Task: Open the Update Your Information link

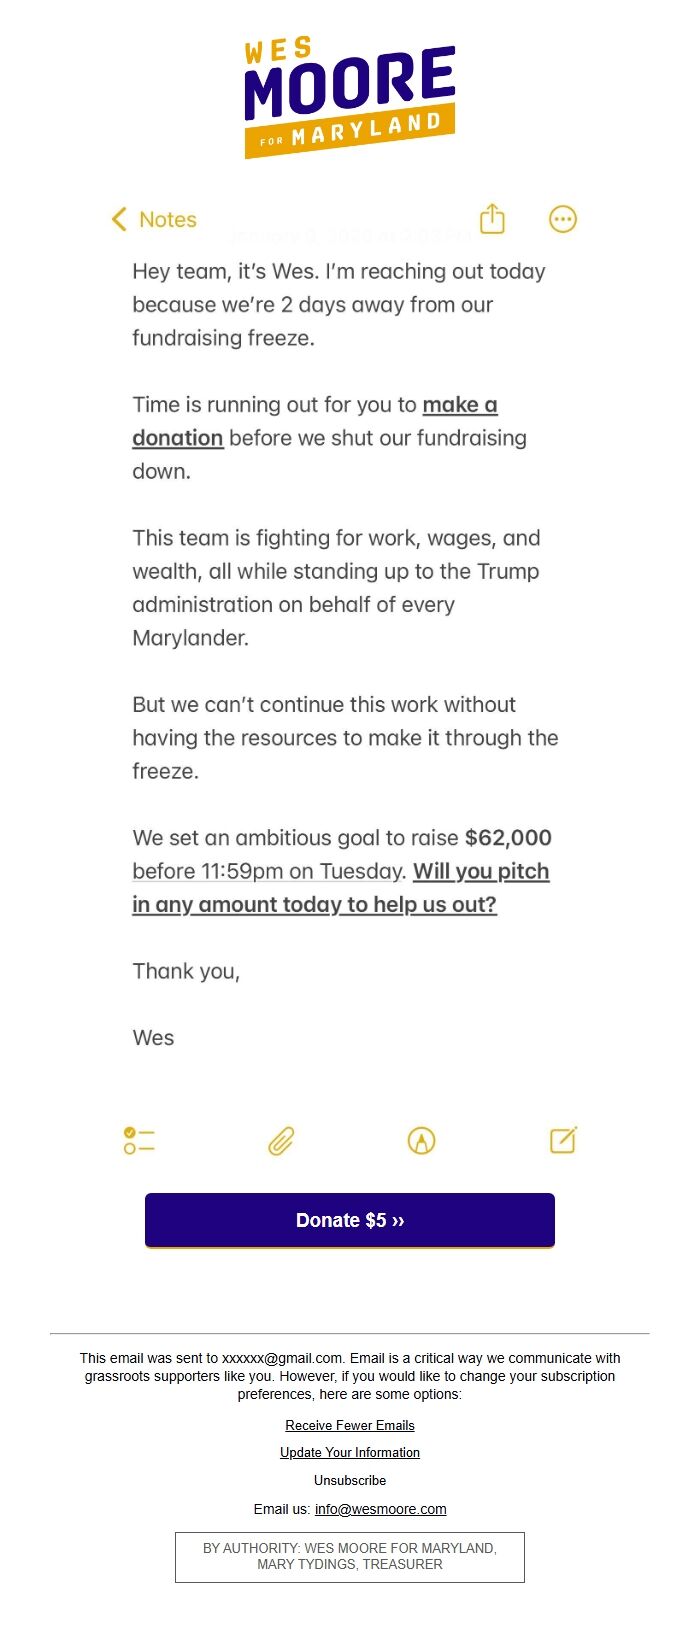Action: click(x=349, y=1452)
